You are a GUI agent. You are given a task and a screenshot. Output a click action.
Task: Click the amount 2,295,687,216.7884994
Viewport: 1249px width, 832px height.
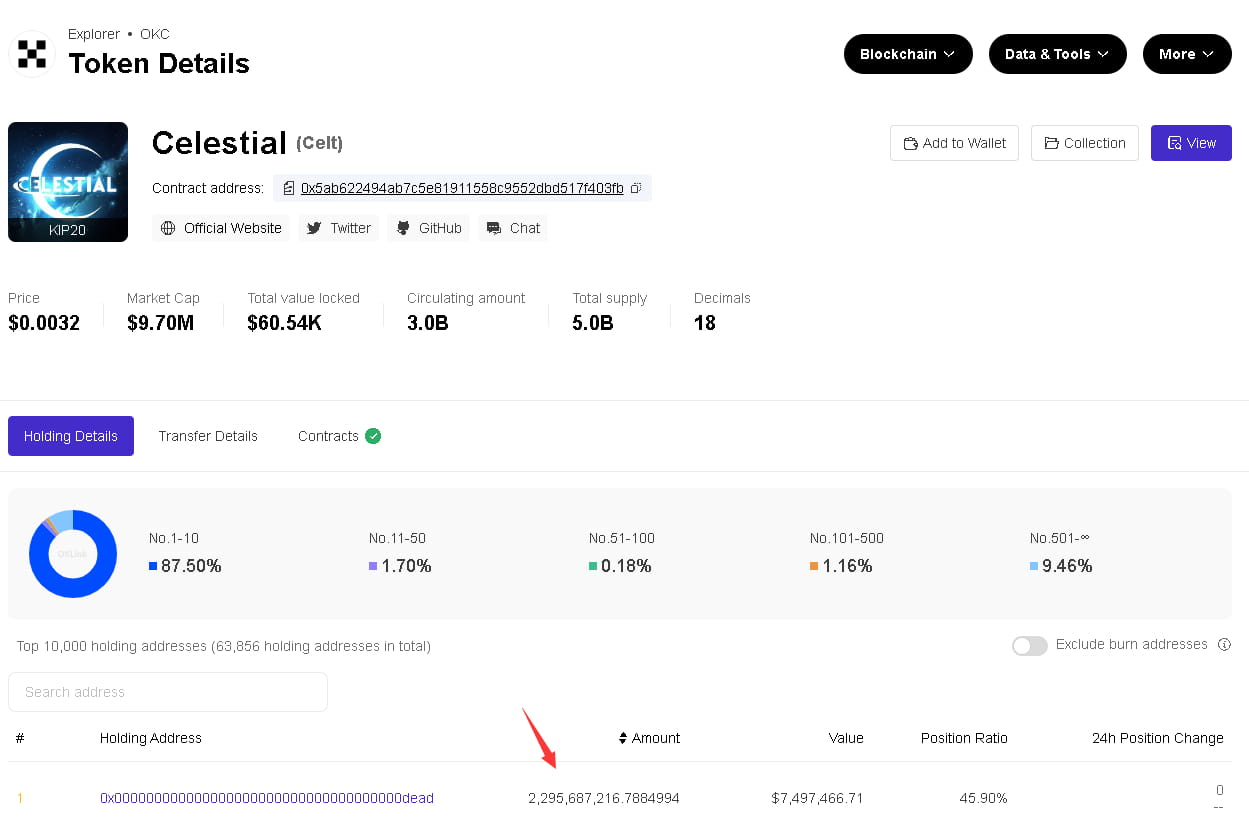(x=604, y=798)
